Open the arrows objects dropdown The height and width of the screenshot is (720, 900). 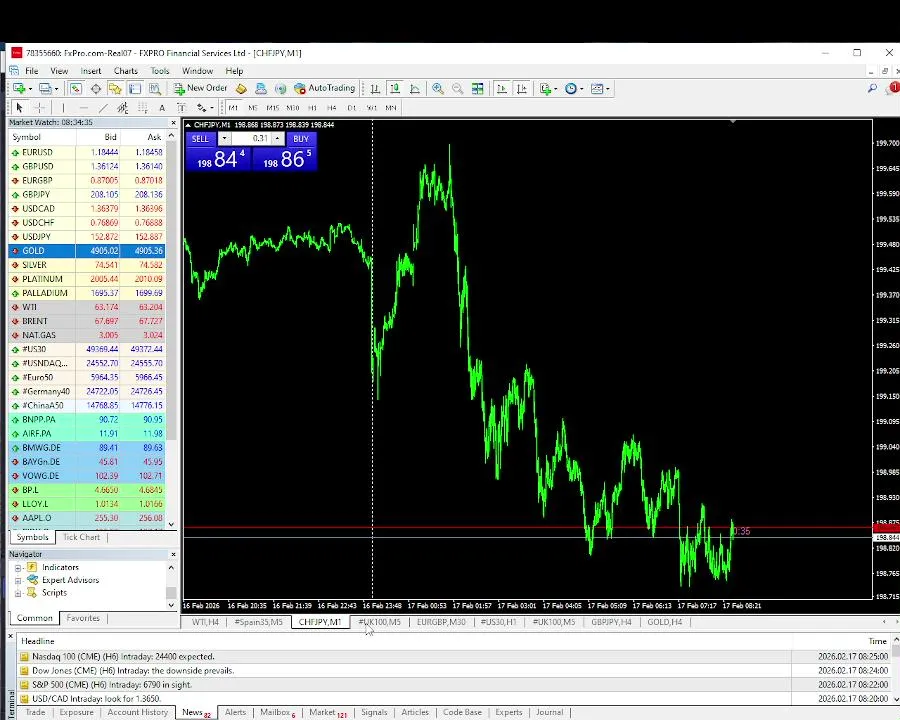pyautogui.click(x=204, y=108)
